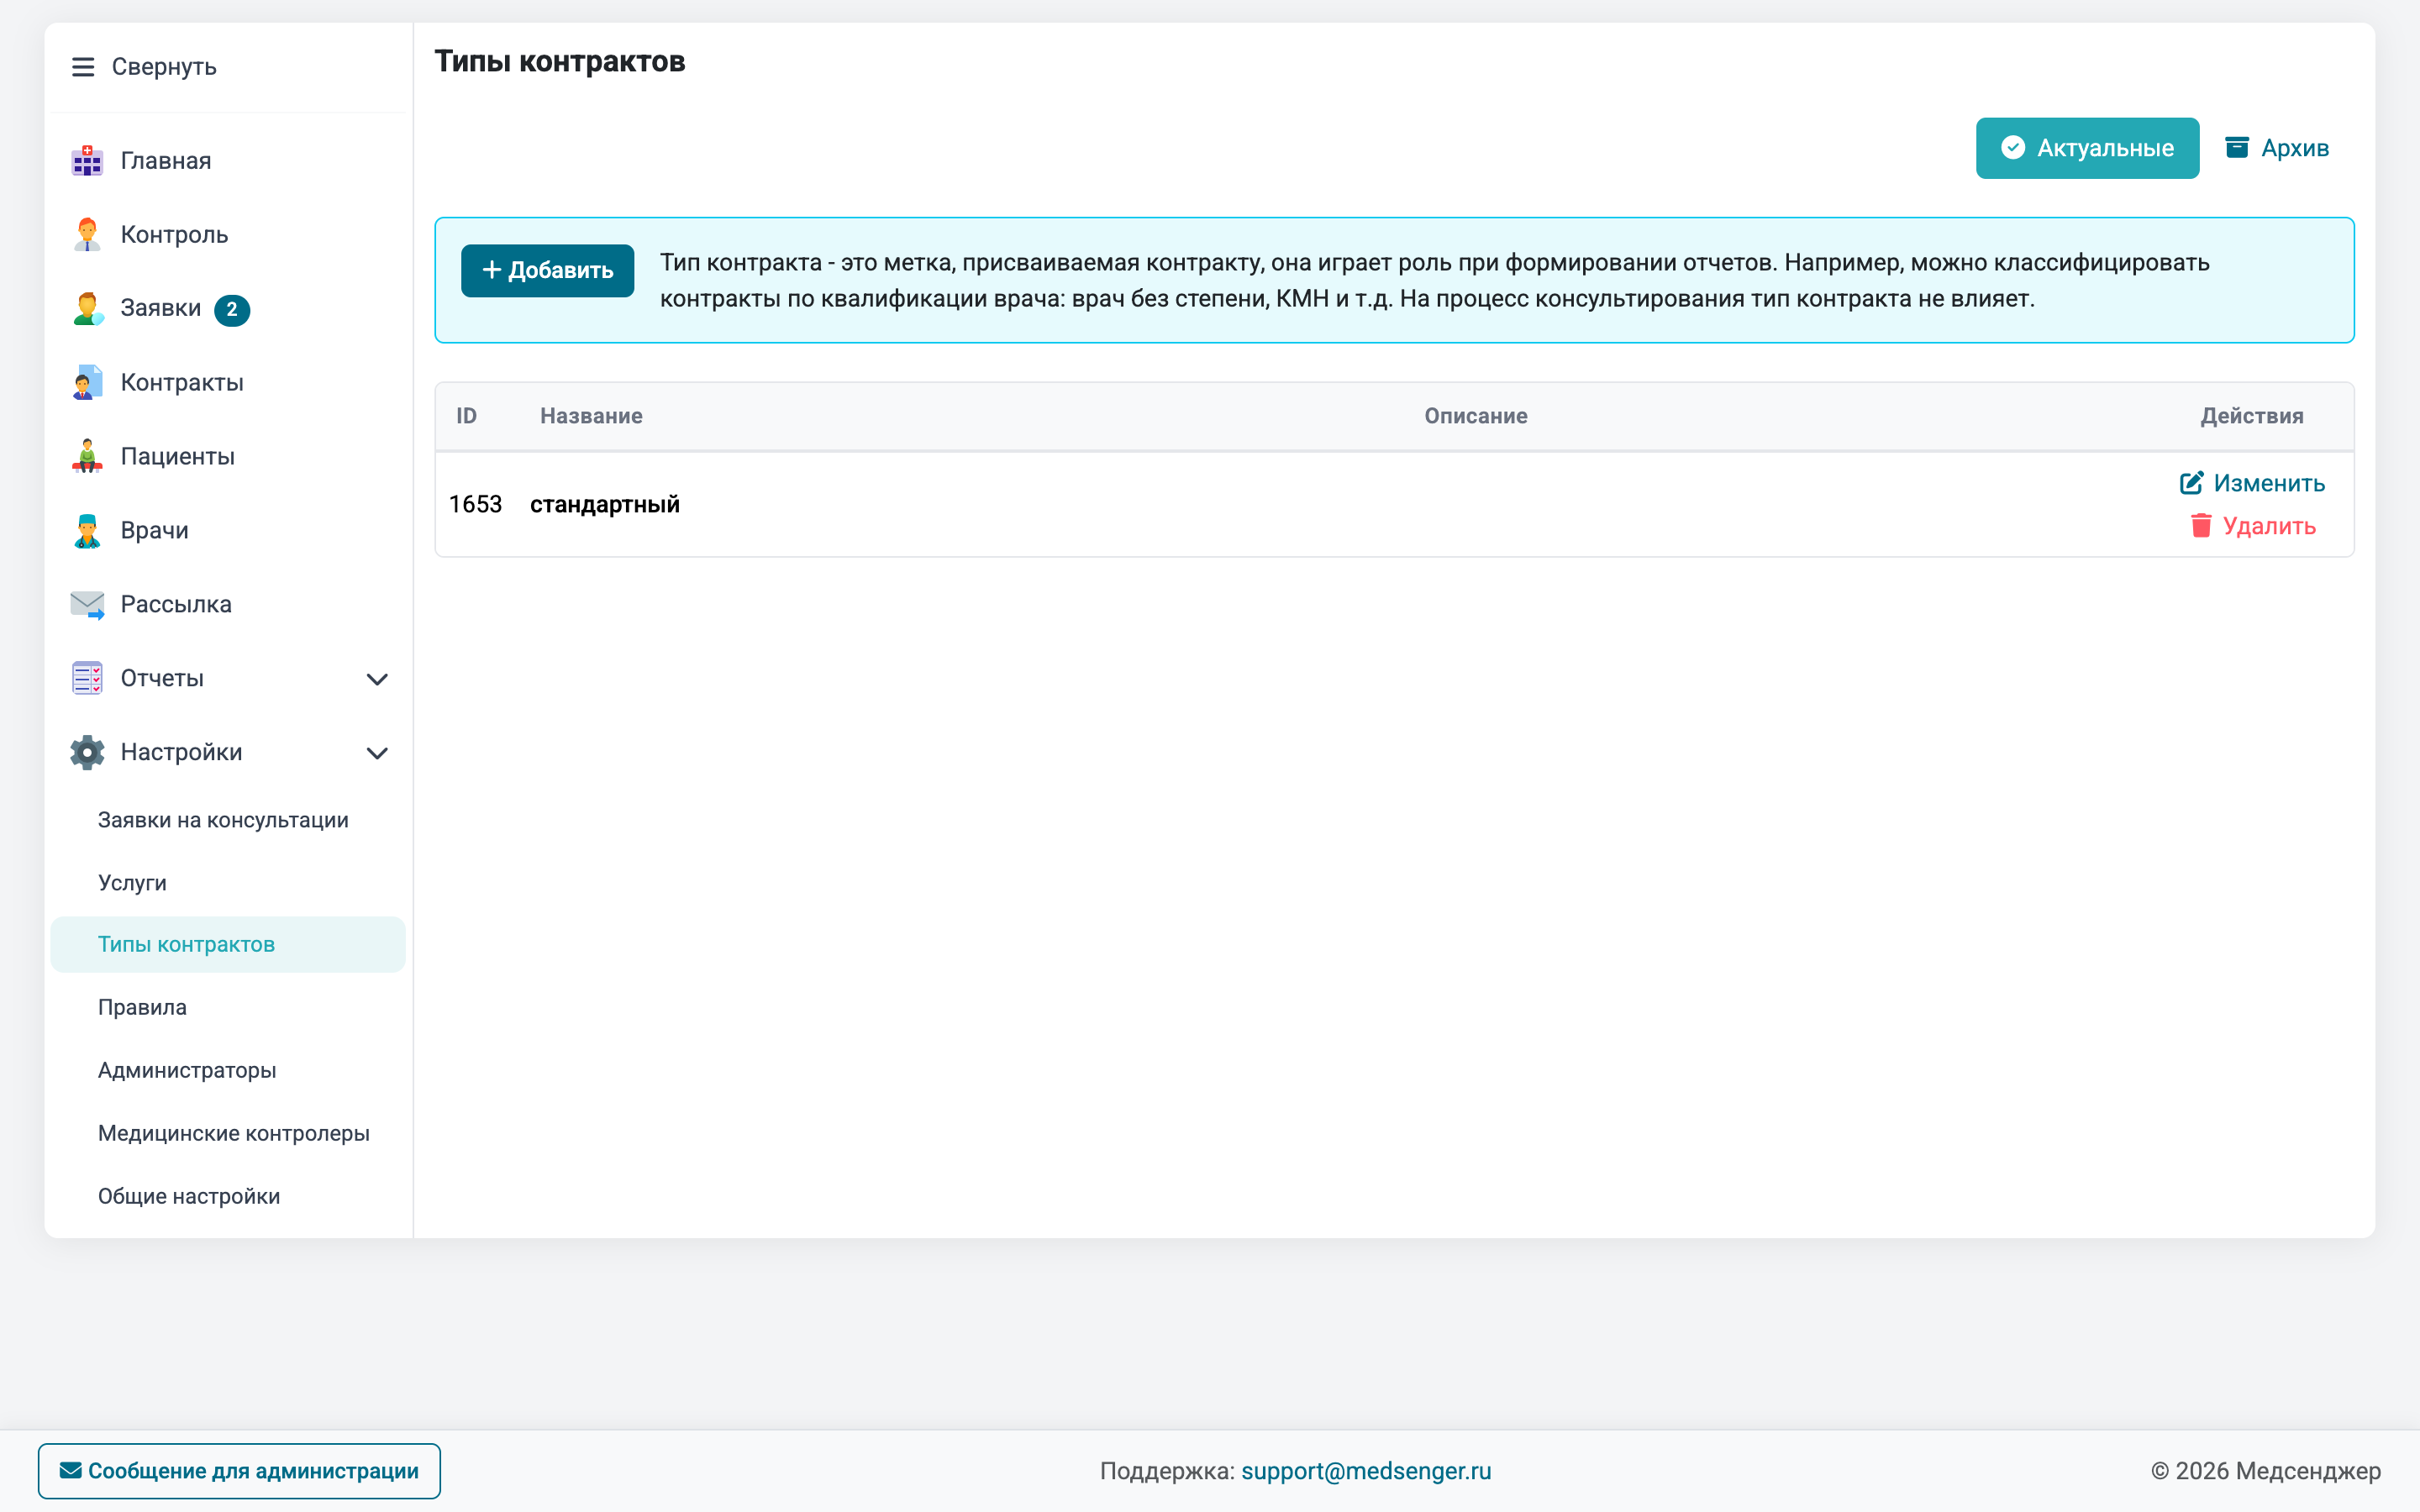The width and height of the screenshot is (2420, 1512).
Task: Switch to the Актуальные tab
Action: (2087, 148)
